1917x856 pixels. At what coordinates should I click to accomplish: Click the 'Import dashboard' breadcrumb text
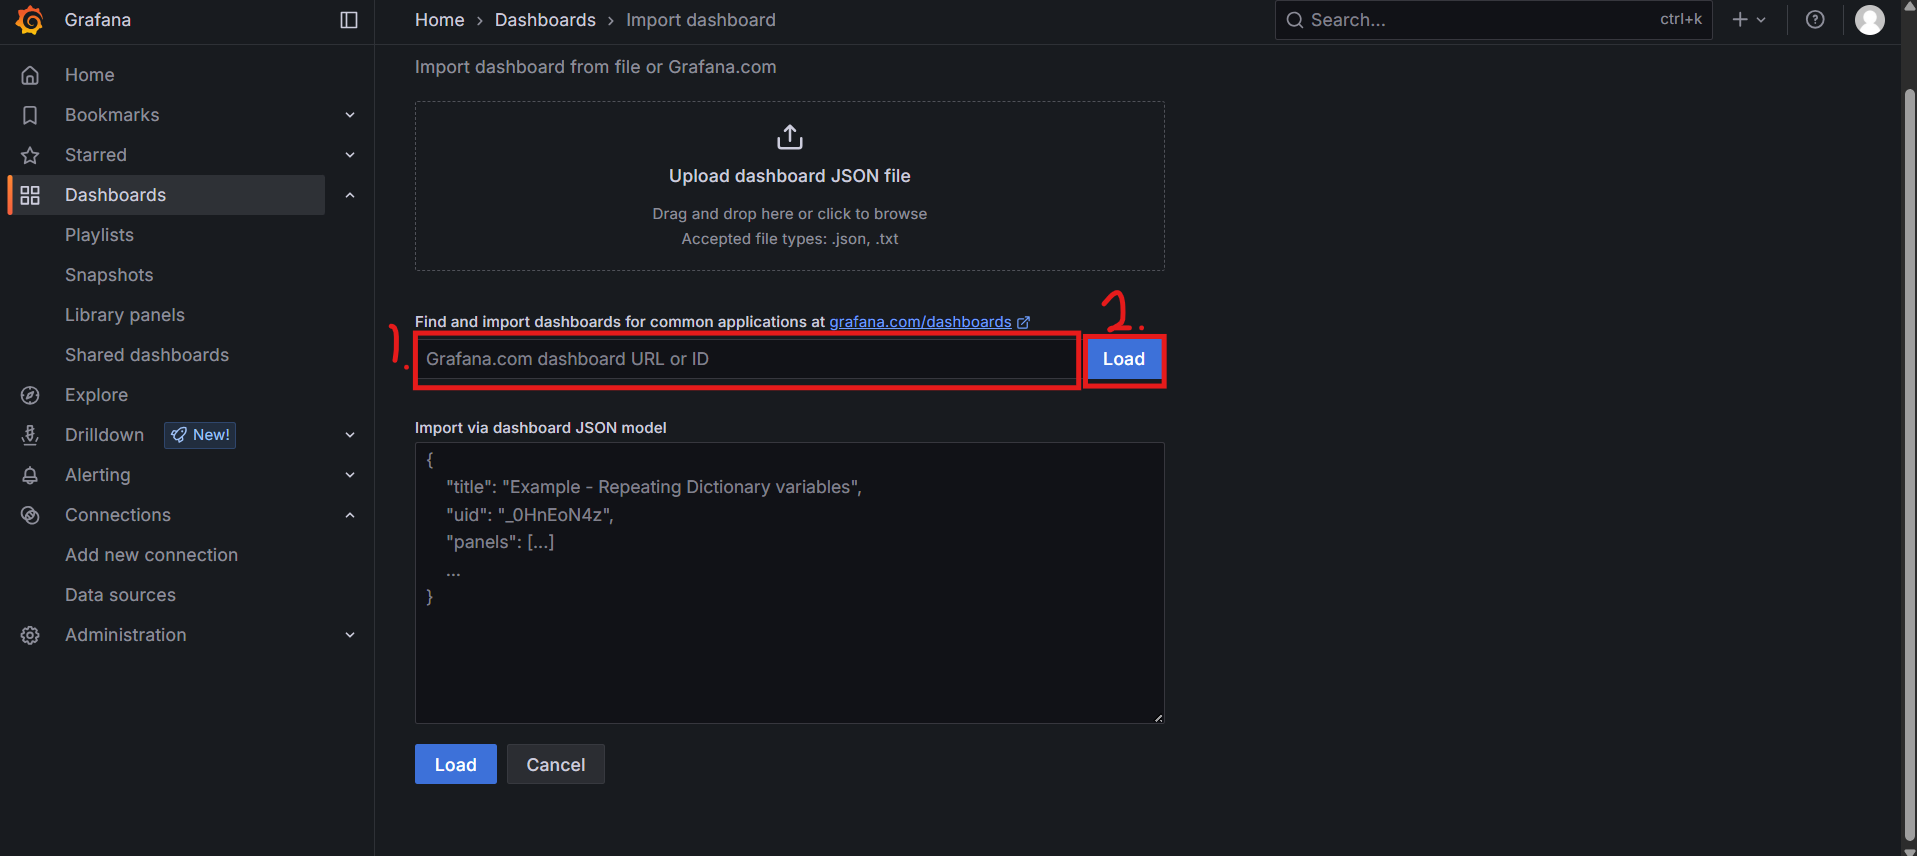[x=701, y=20]
